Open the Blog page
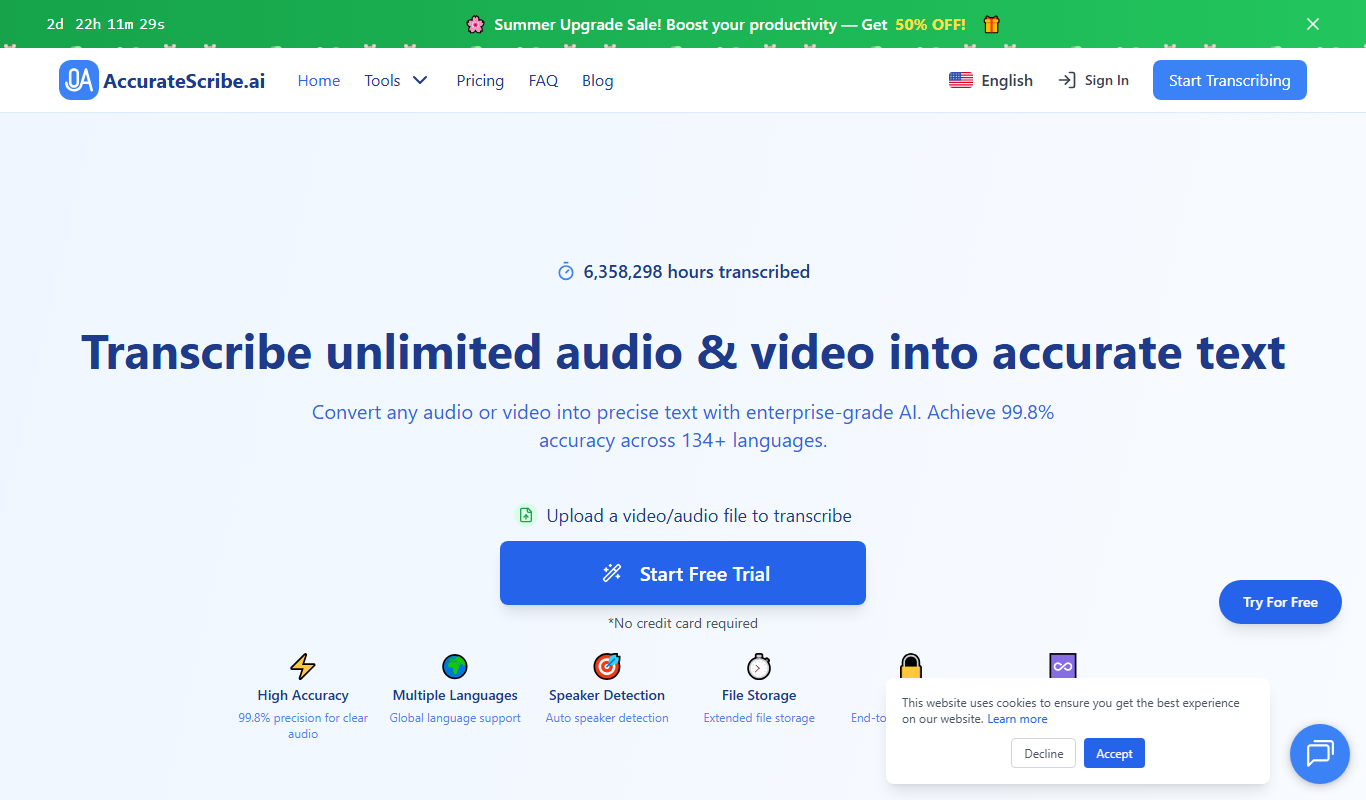 tap(598, 80)
